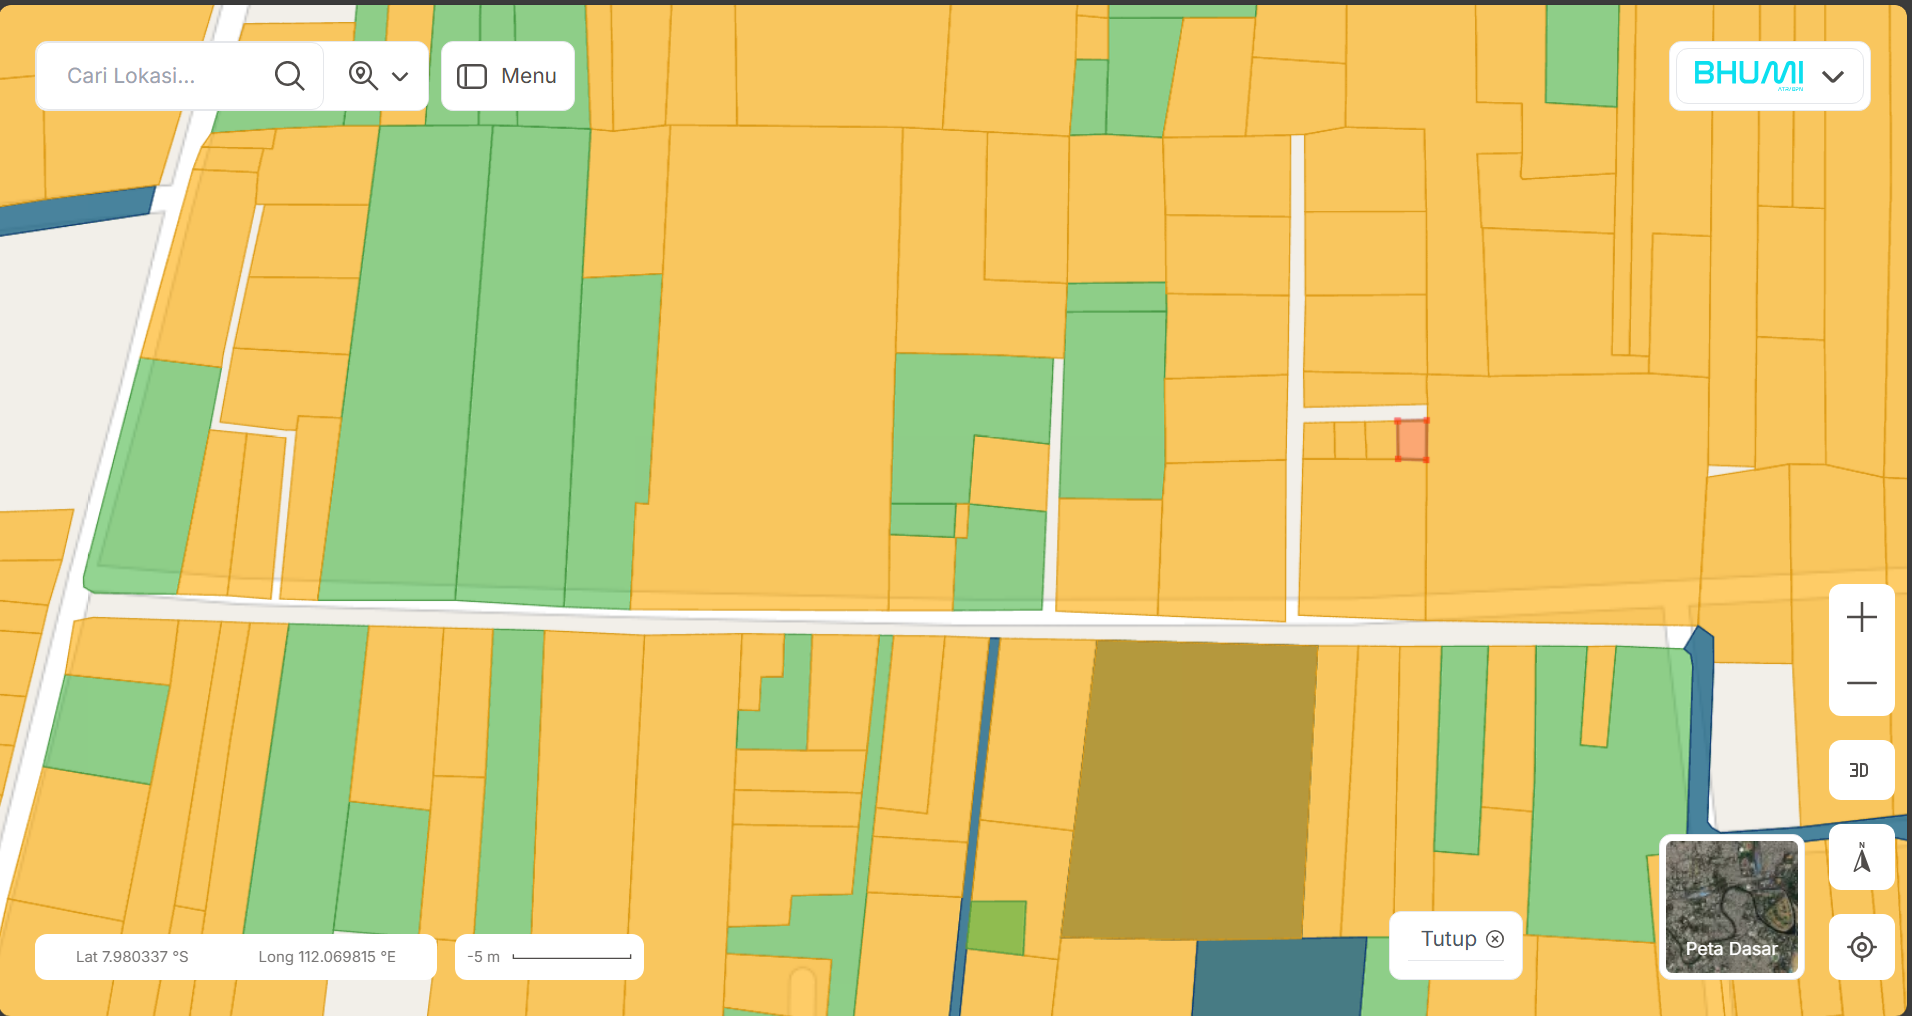Zoom in with the plus button

(1861, 618)
